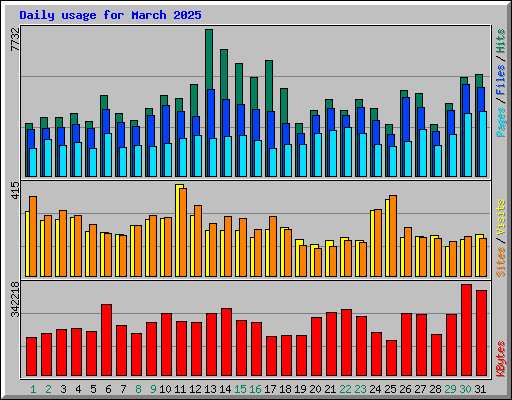Click day 16 on the x-axis

click(255, 389)
